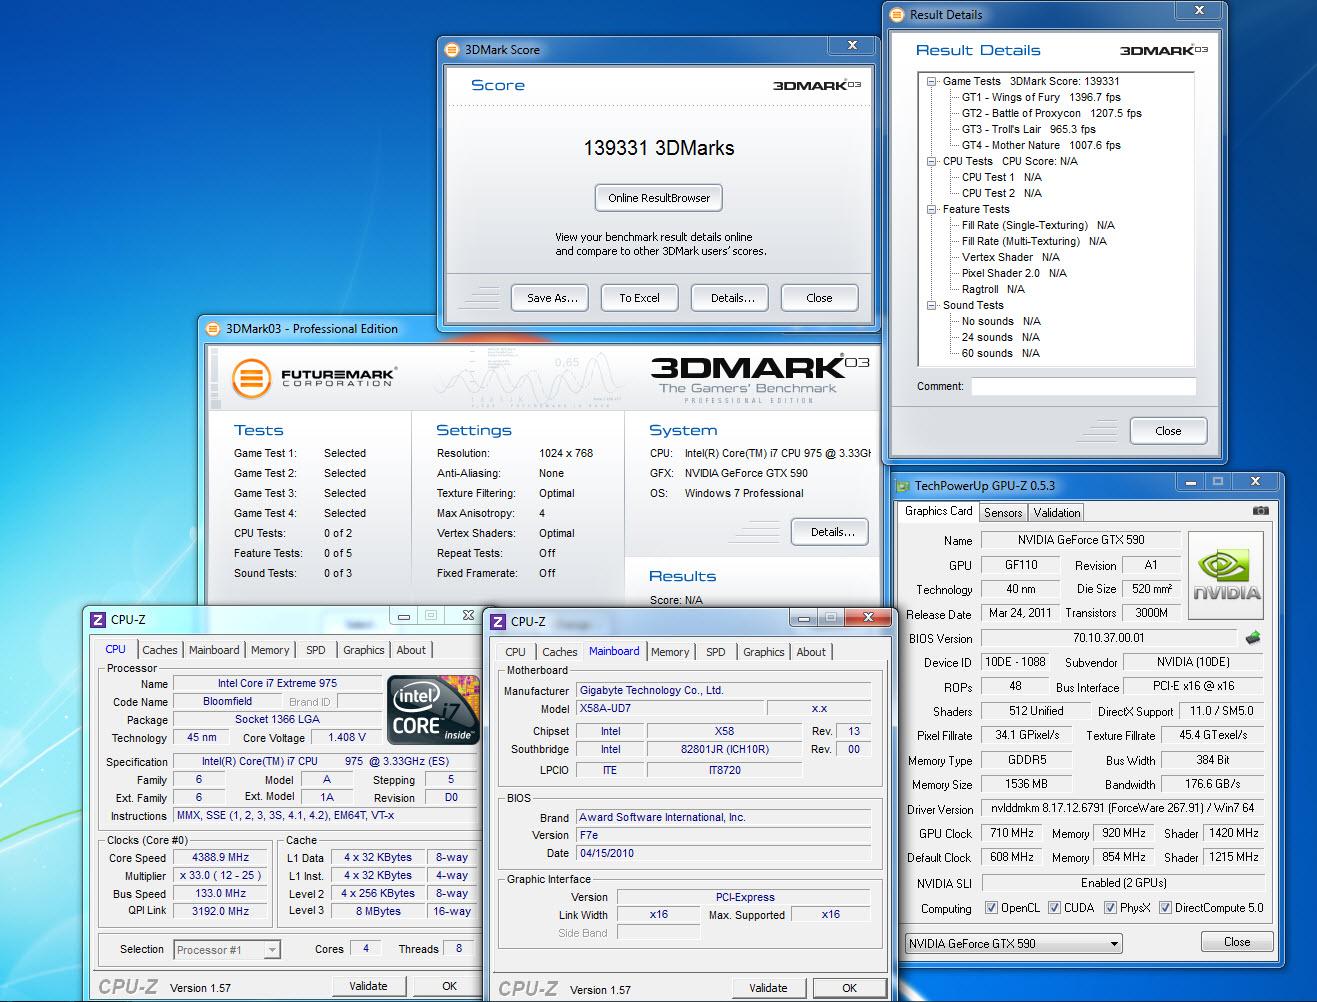
Task: Open the Processor #1 selection dropdown
Action: pyautogui.click(x=227, y=950)
